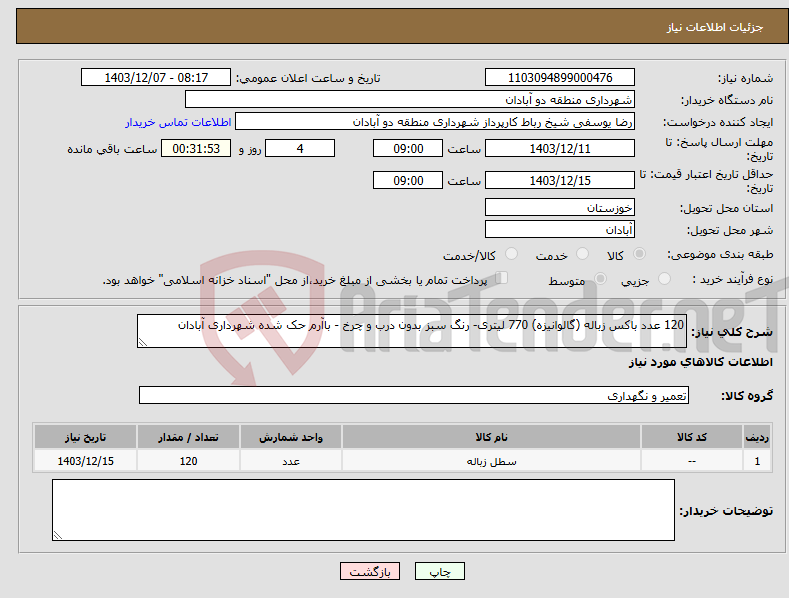Click the ردیف column header
The image size is (789, 598).
coord(757,437)
